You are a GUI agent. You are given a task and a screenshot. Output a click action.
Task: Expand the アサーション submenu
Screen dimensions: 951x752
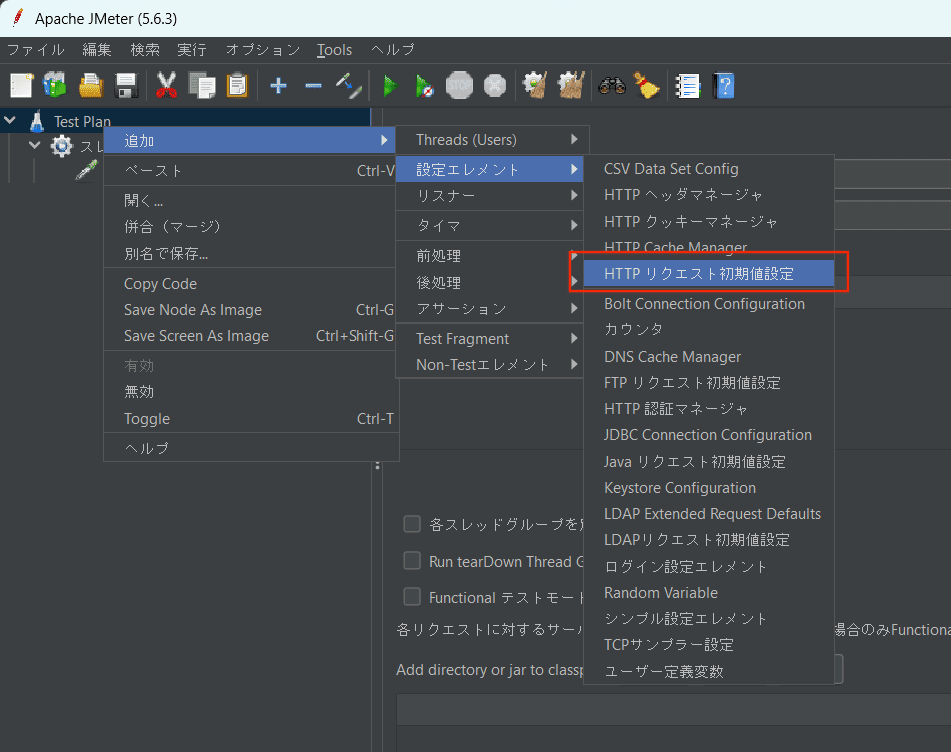point(489,309)
